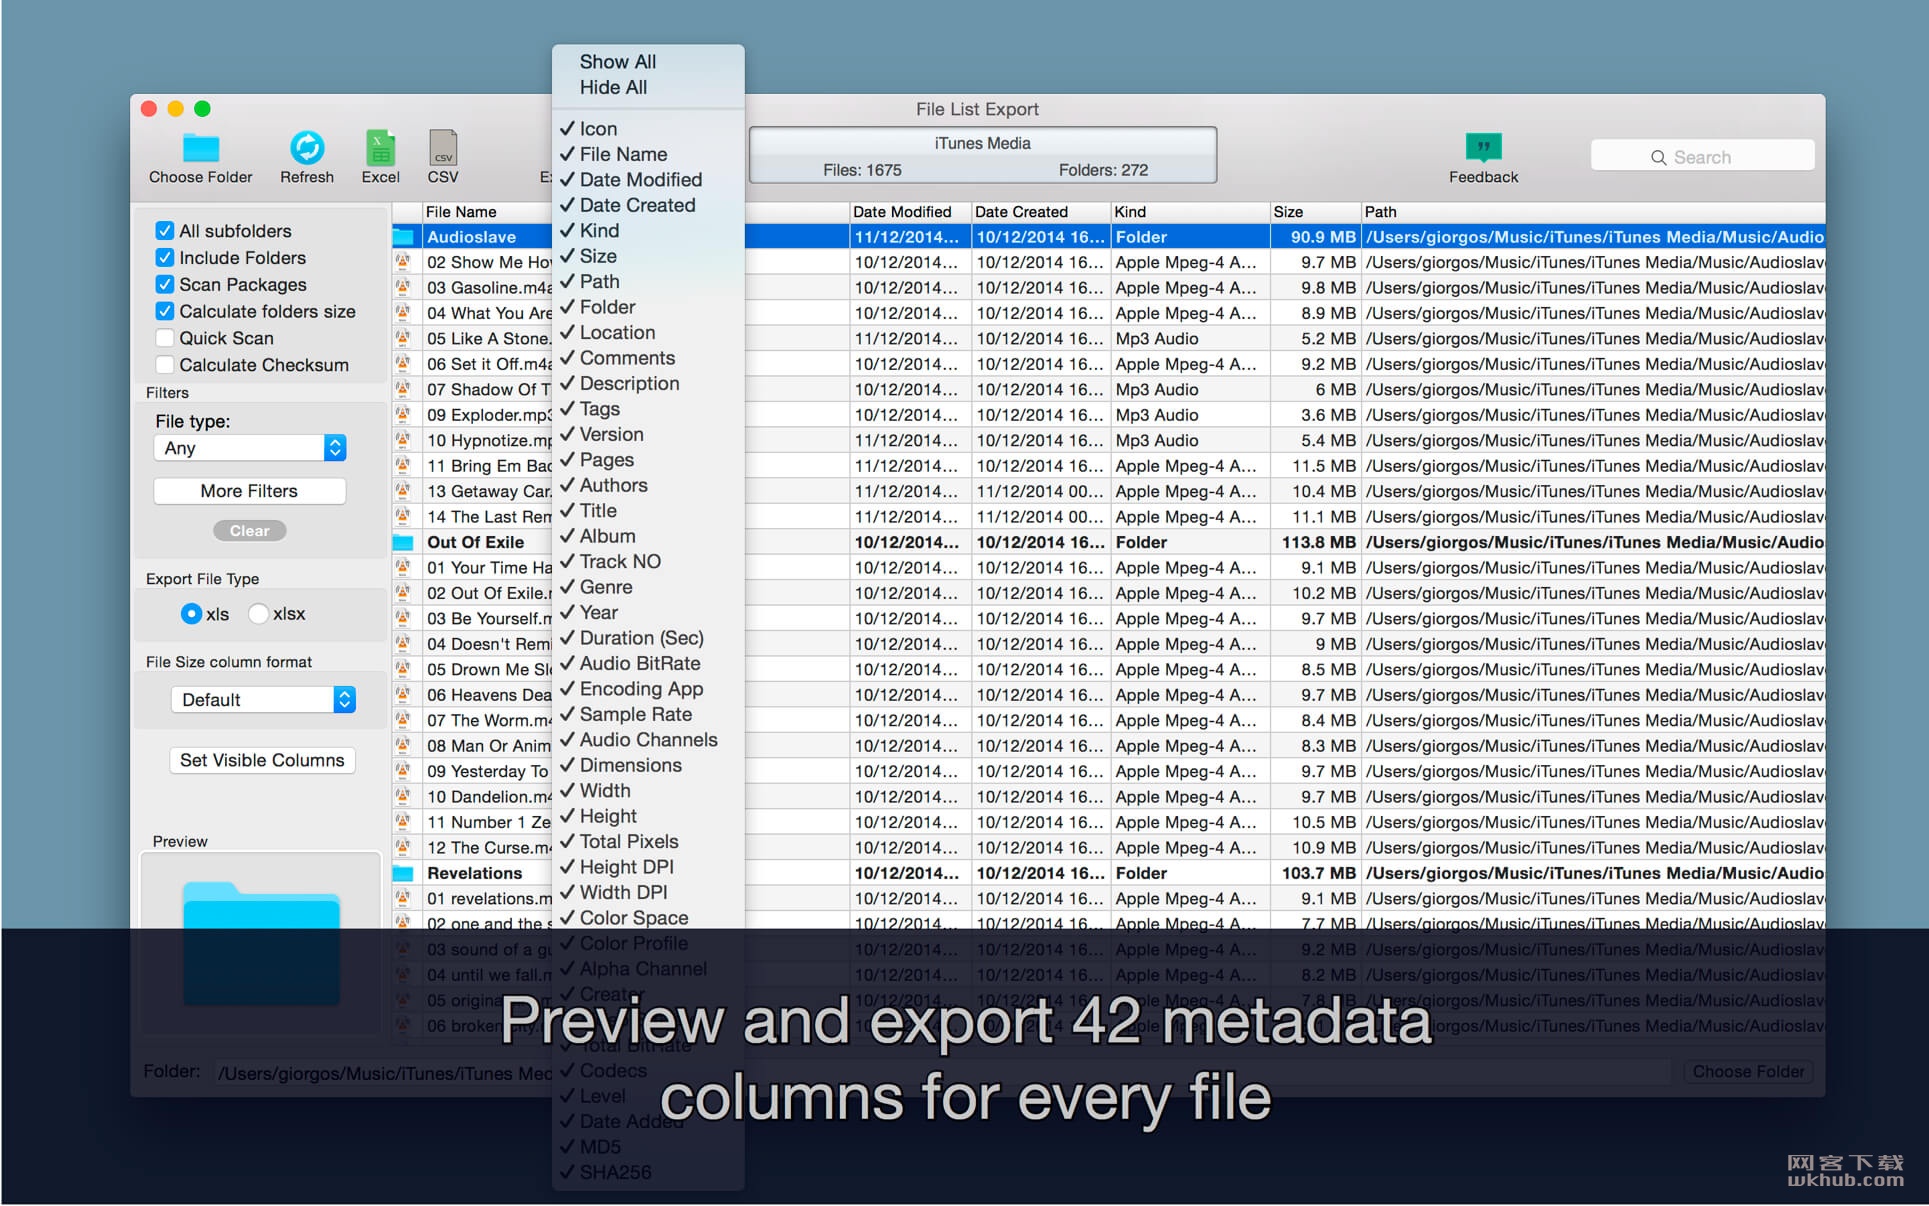Screen dimensions: 1929x1206
Task: Uncheck Calculate folders size
Action: (x=165, y=312)
